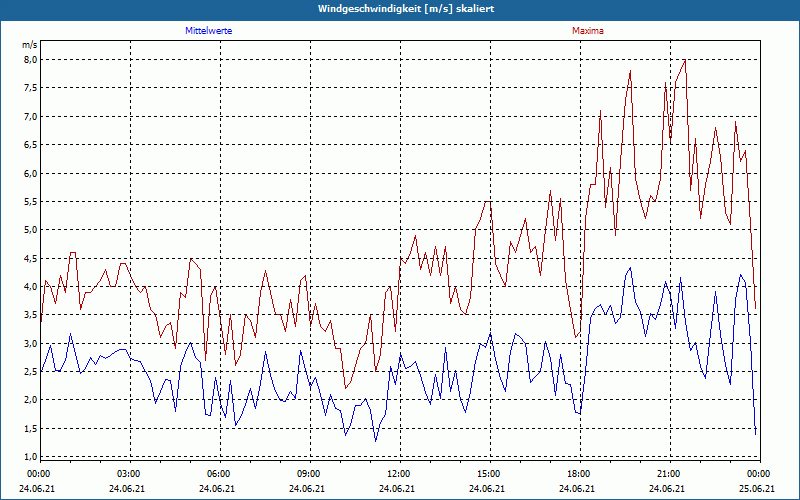Image resolution: width=800 pixels, height=500 pixels.
Task: Select the m/s unit label
Action: point(30,45)
